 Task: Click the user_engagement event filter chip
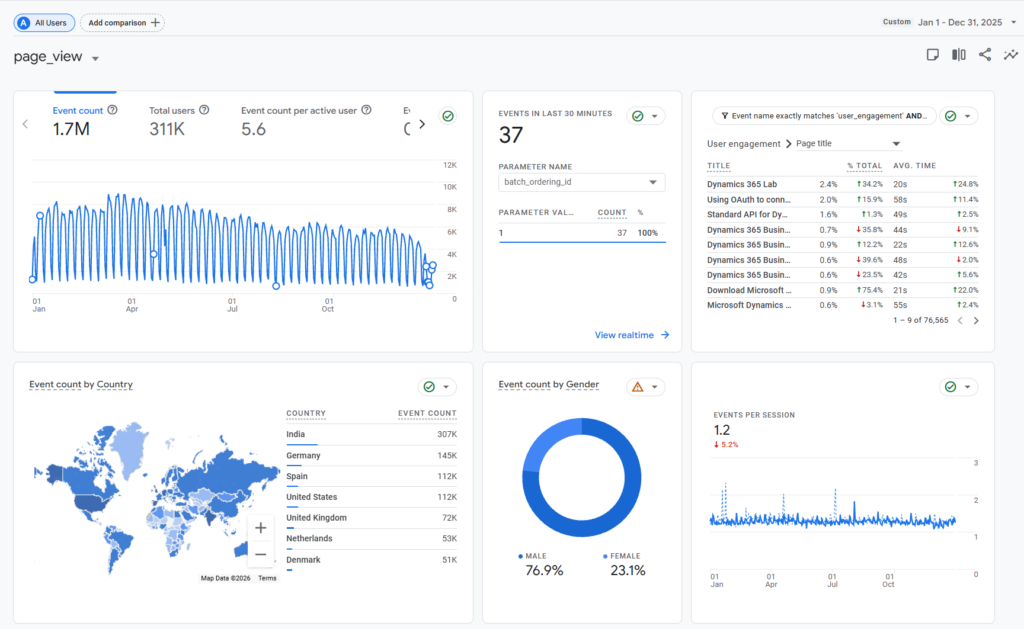pyautogui.click(x=824, y=116)
